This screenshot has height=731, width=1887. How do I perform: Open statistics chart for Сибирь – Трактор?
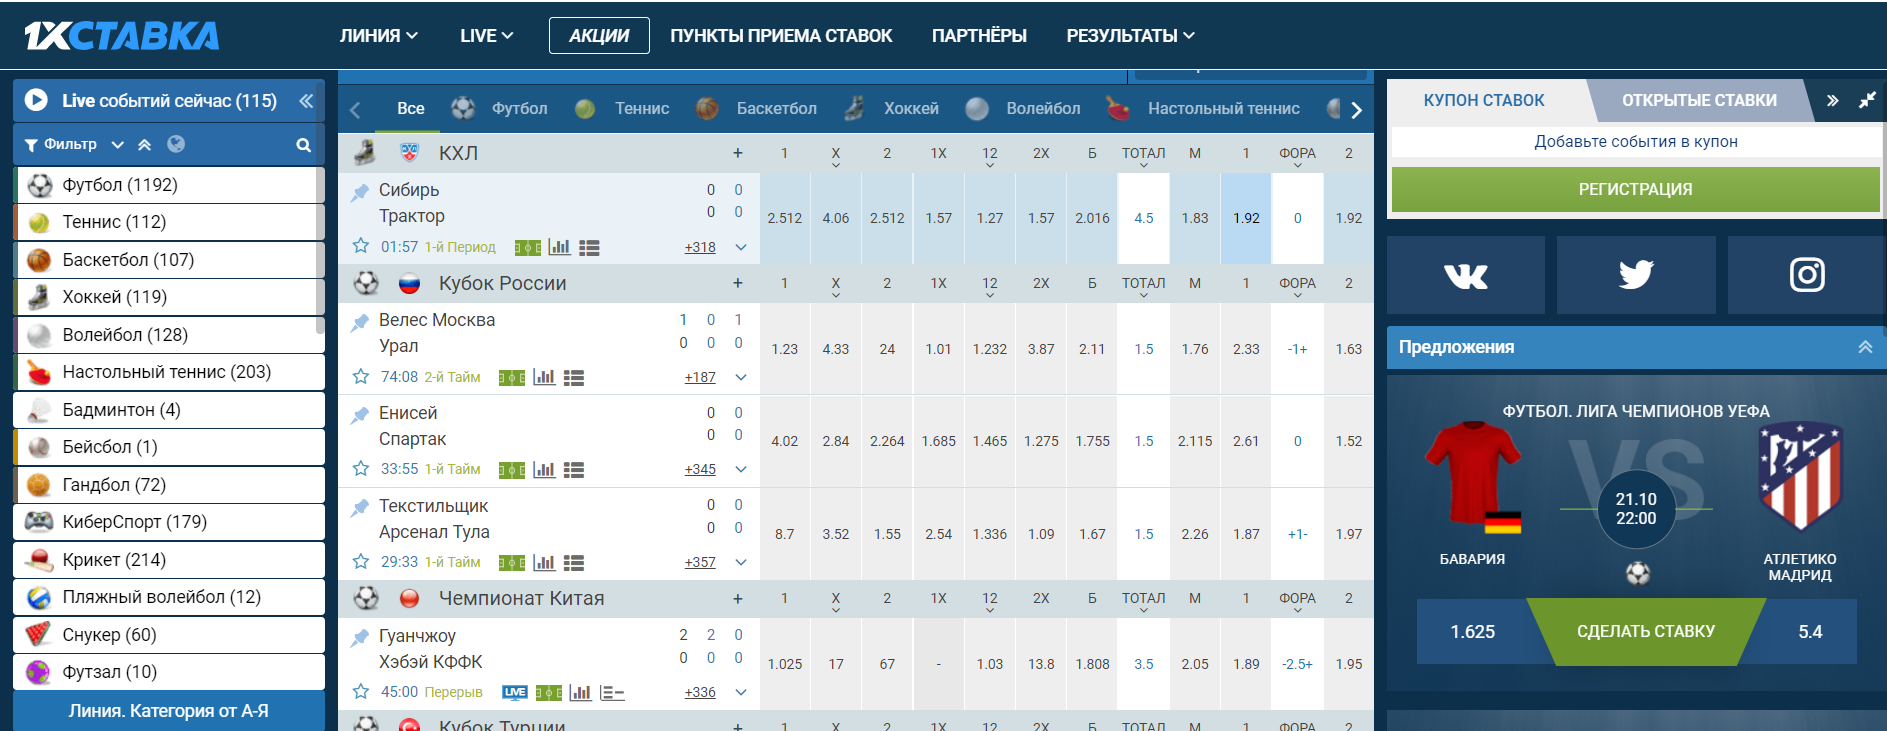click(x=560, y=247)
